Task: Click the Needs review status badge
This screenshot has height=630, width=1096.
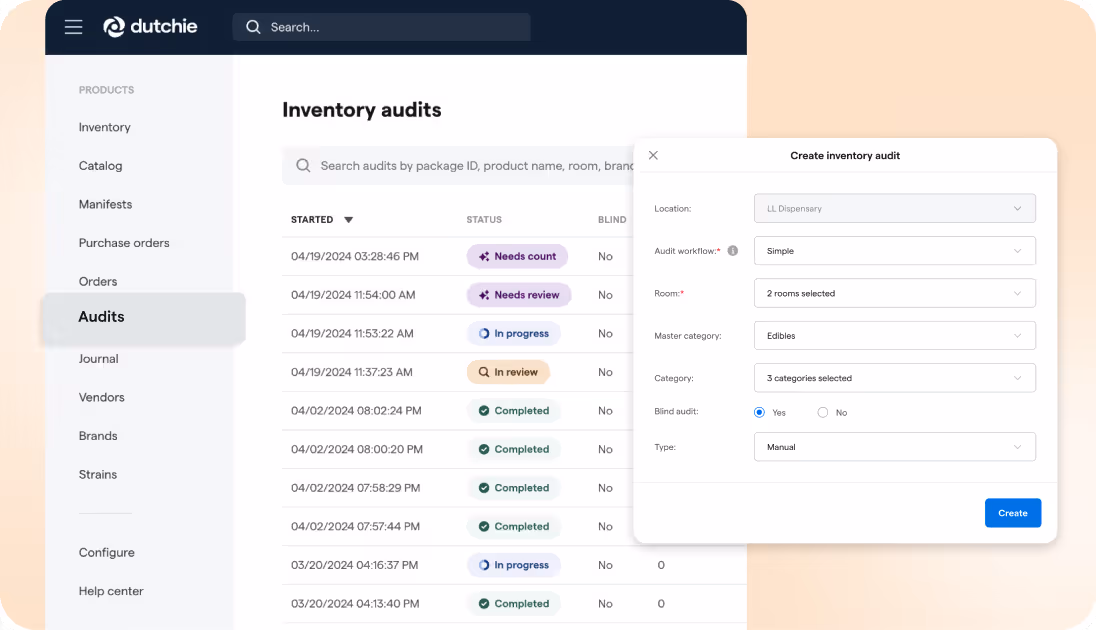Action: [519, 295]
